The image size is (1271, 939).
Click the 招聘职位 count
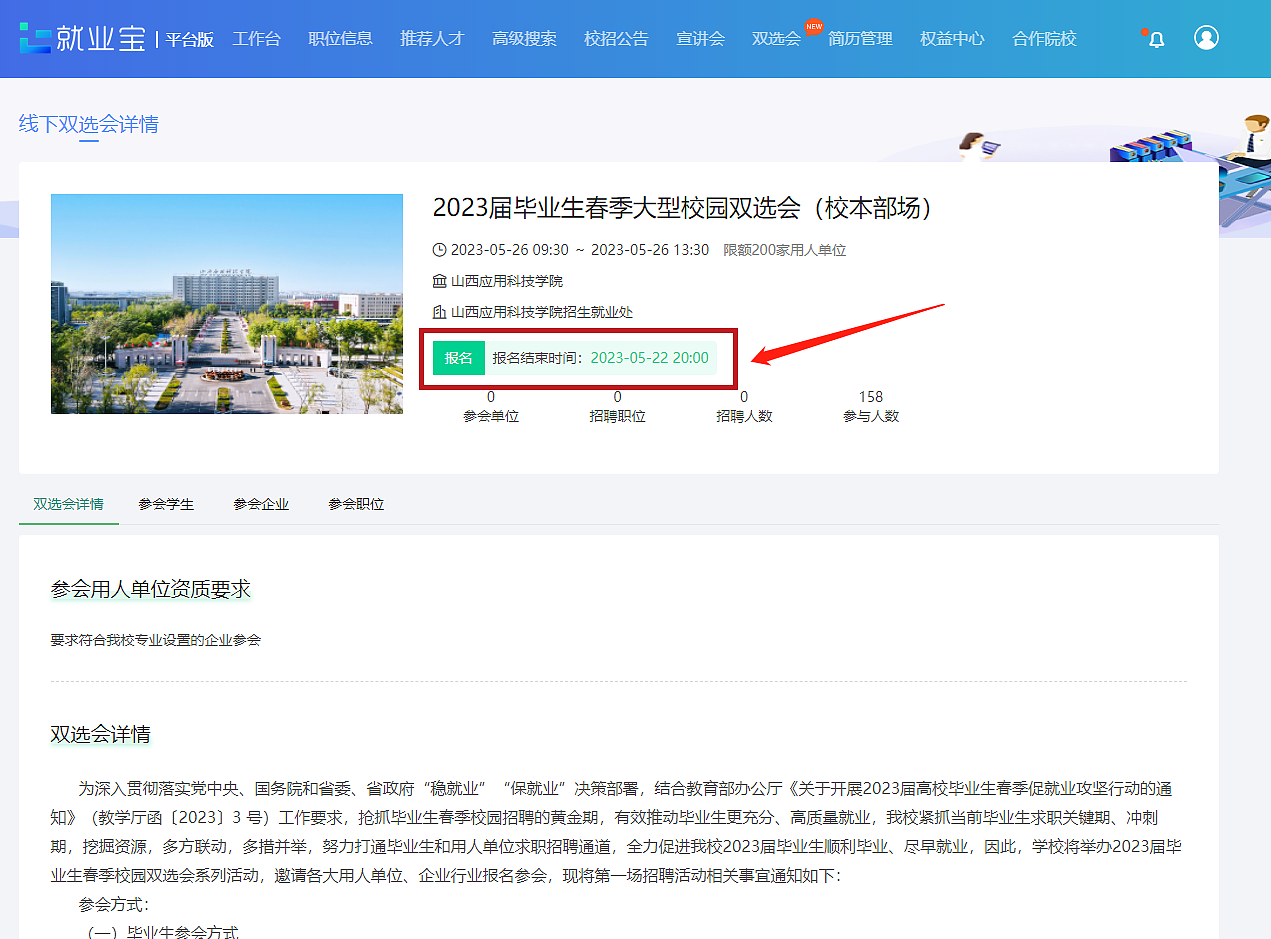(617, 407)
